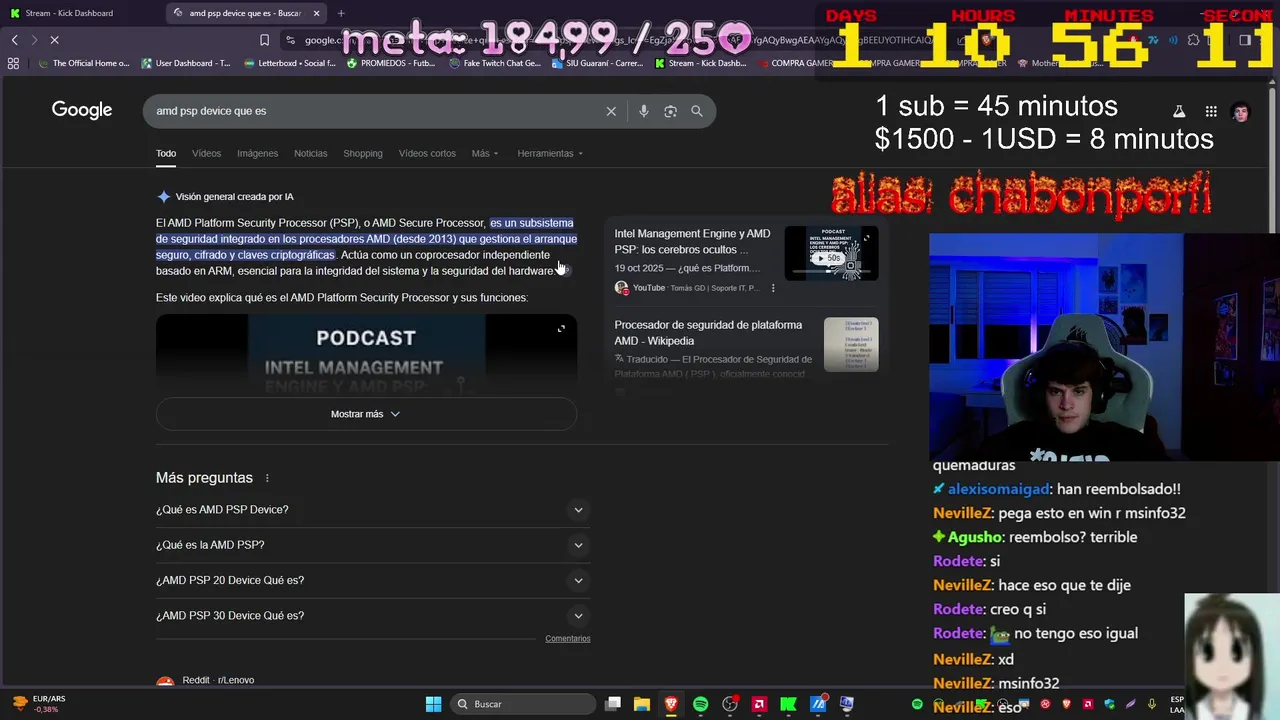The width and height of the screenshot is (1280, 720).
Task: Open Google account avatar
Action: tap(1241, 112)
